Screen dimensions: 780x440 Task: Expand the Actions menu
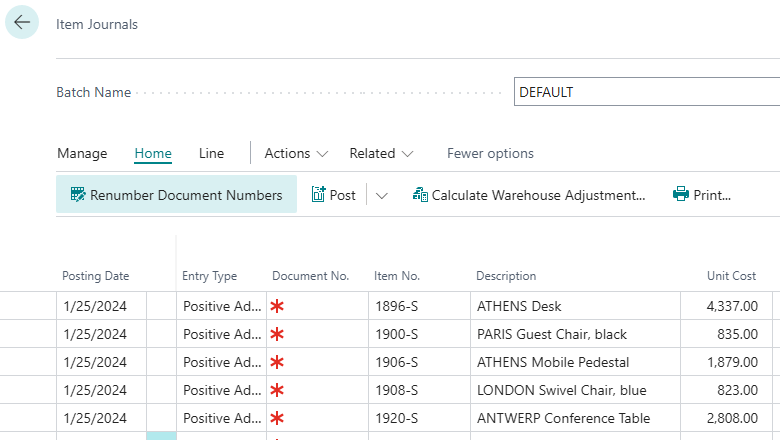[296, 153]
